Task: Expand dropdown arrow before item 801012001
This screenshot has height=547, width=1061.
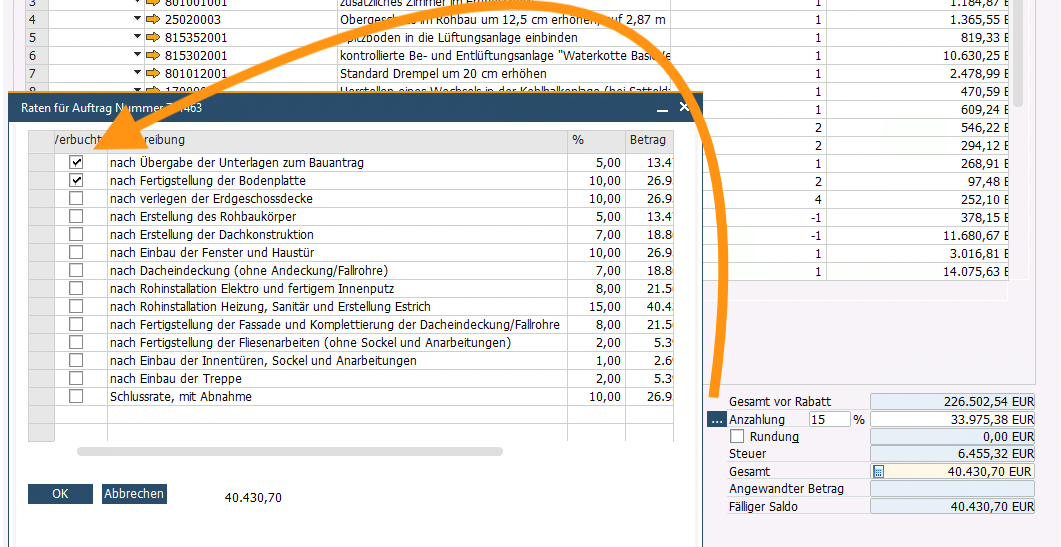Action: [x=138, y=74]
